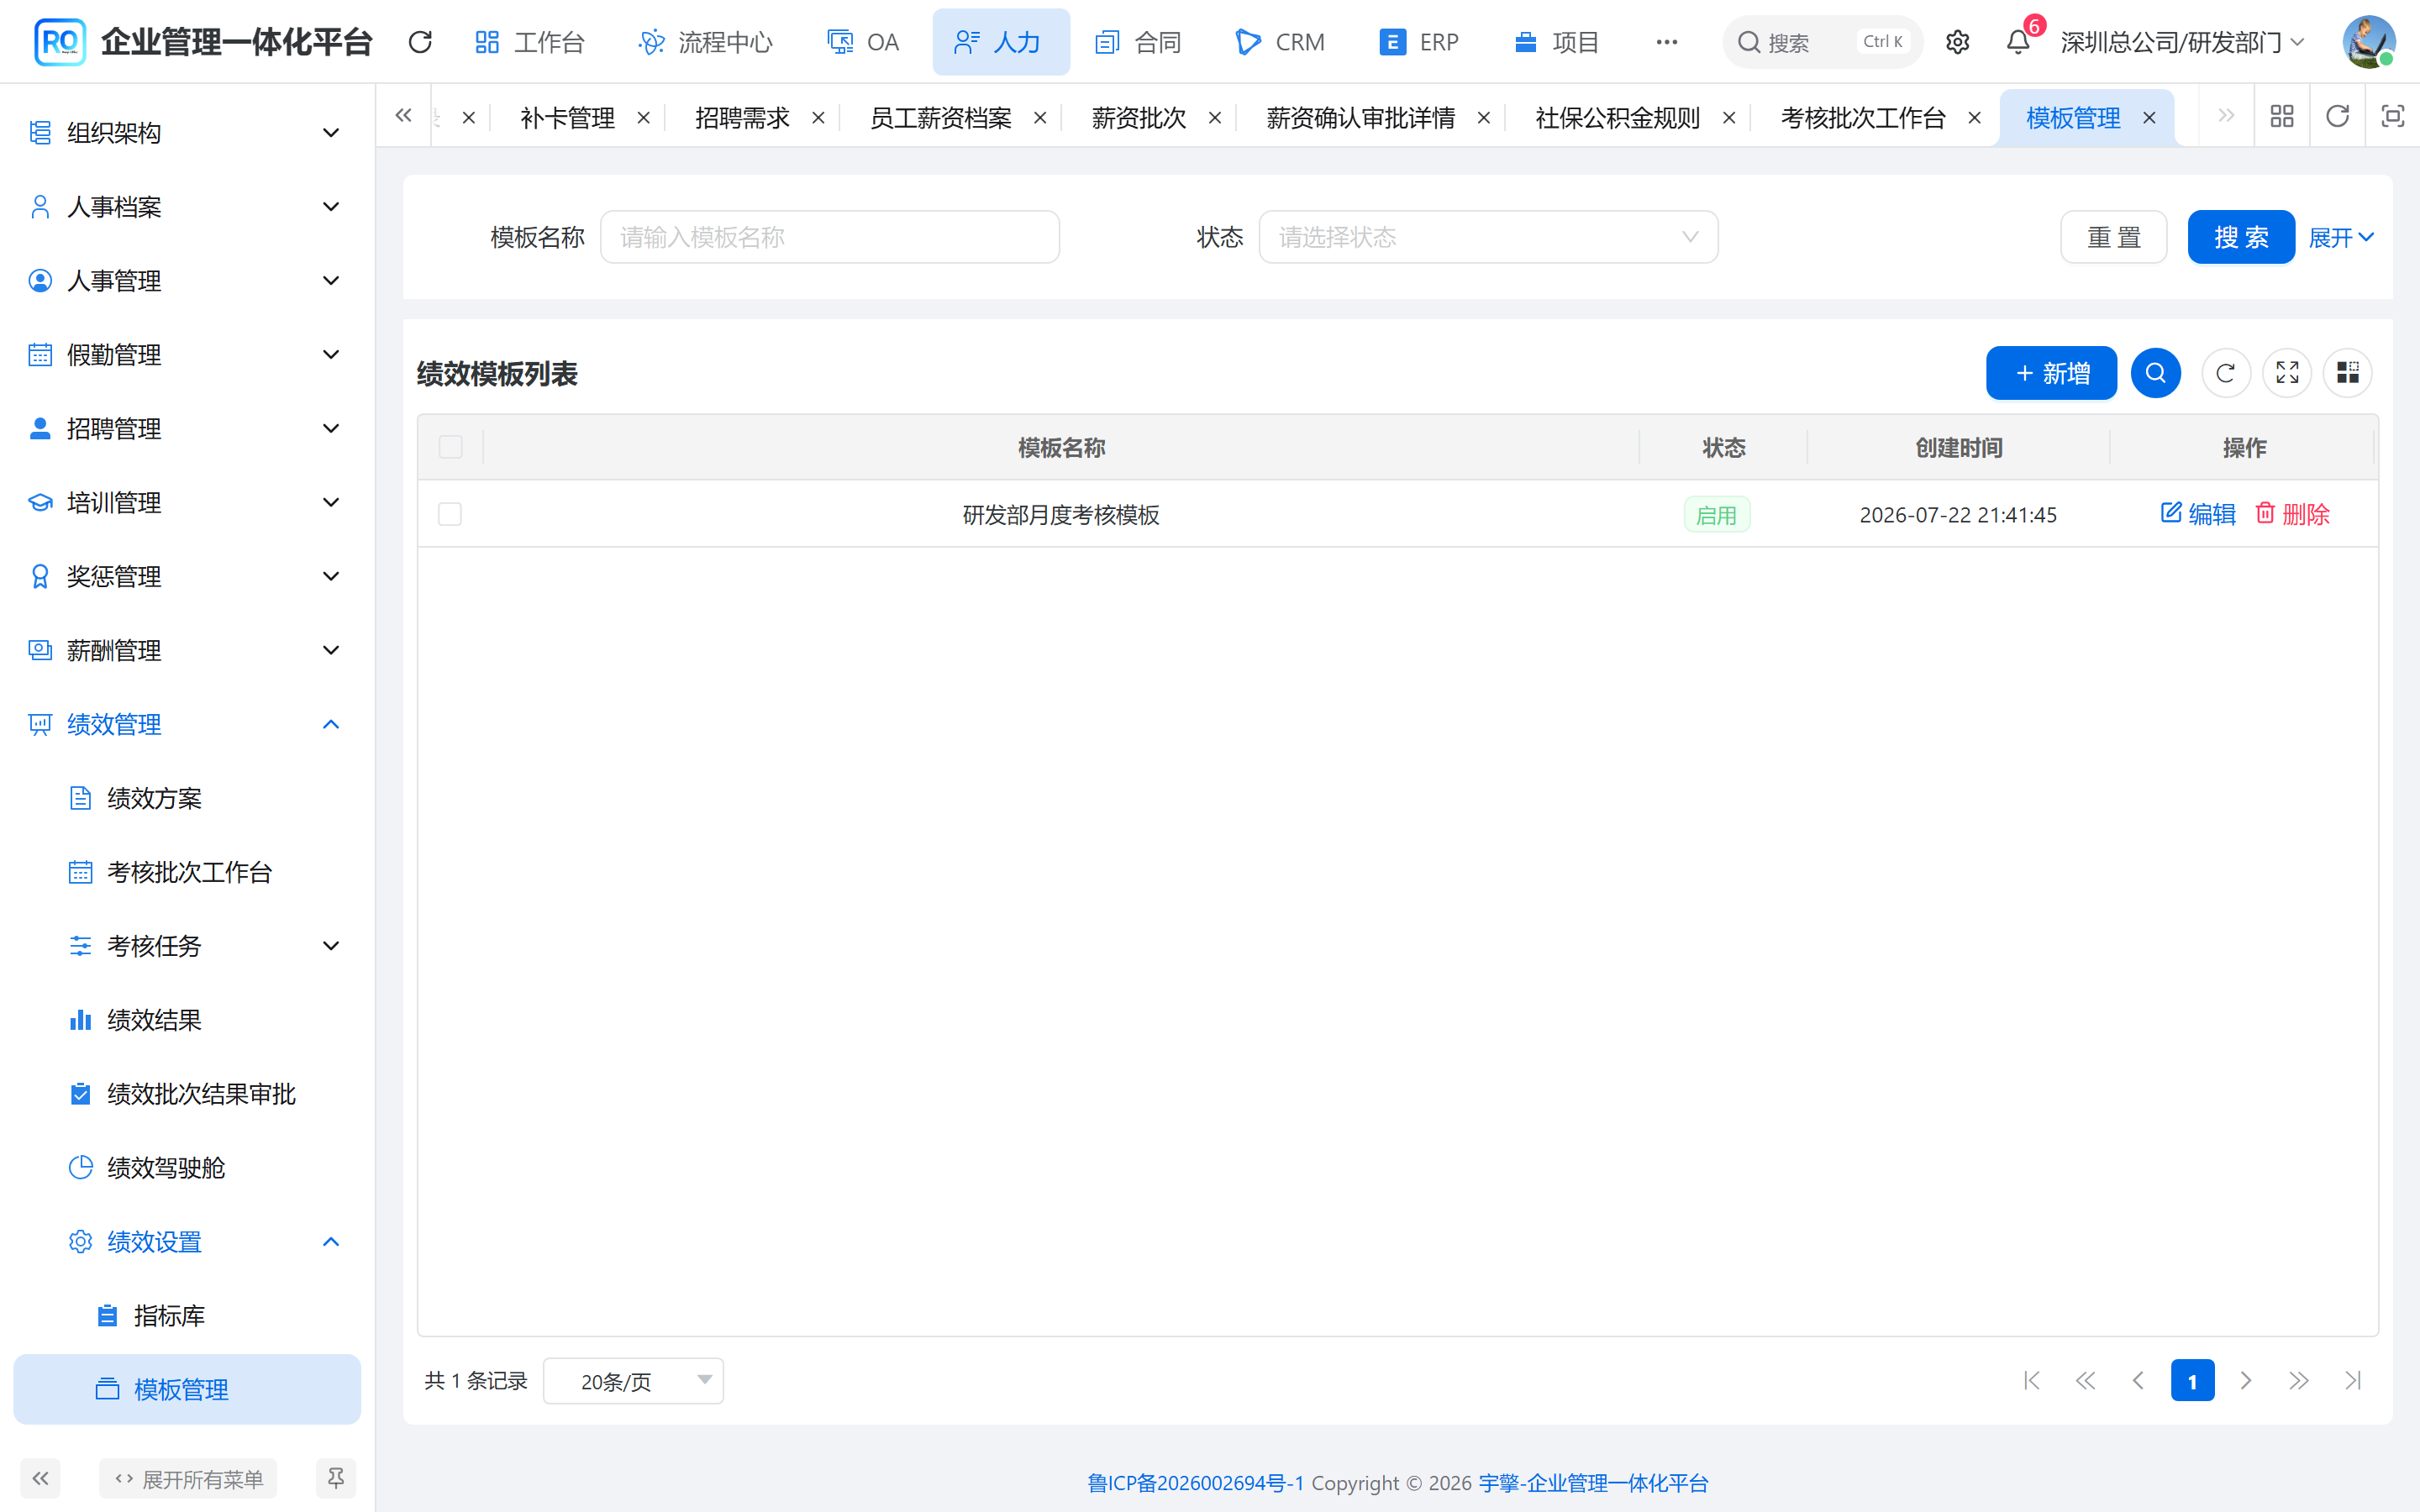Switch to the 薪资批次 tab
This screenshot has width=2420, height=1512.
click(1138, 118)
